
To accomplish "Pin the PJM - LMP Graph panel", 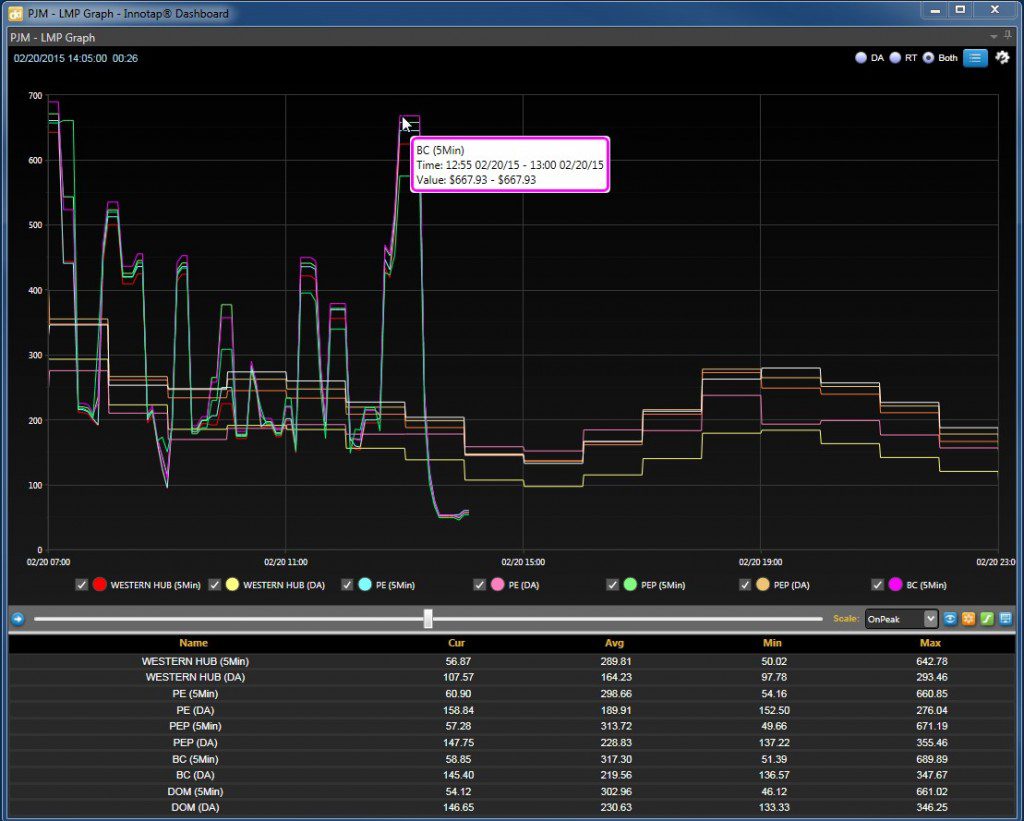I will point(1008,36).
